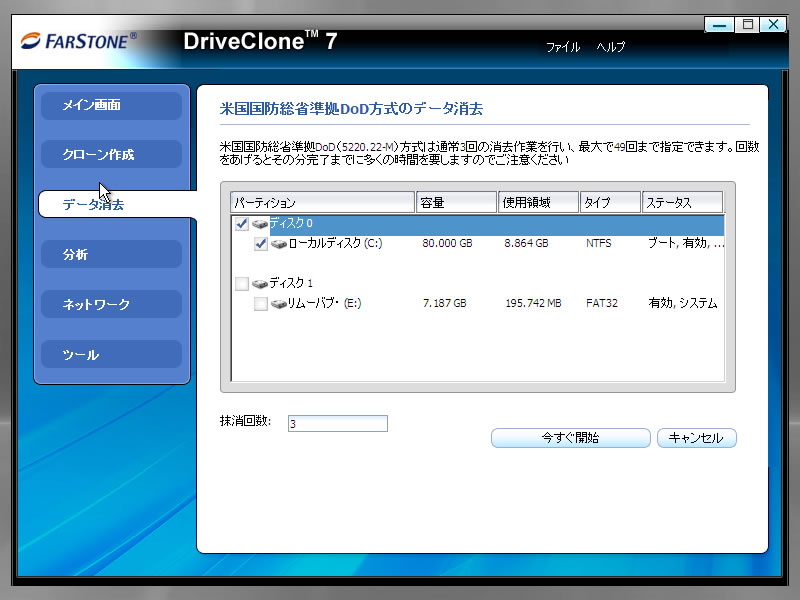Screen dimensions: 800x600
Task: Open the ヘルプ menu
Action: tap(611, 47)
